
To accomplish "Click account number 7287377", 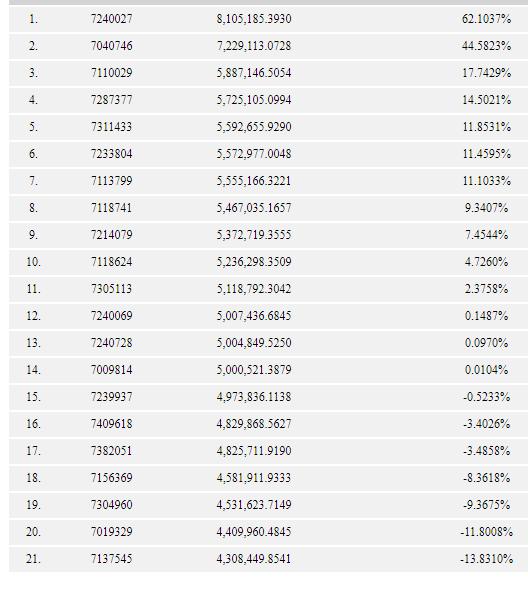I will tap(112, 100).
